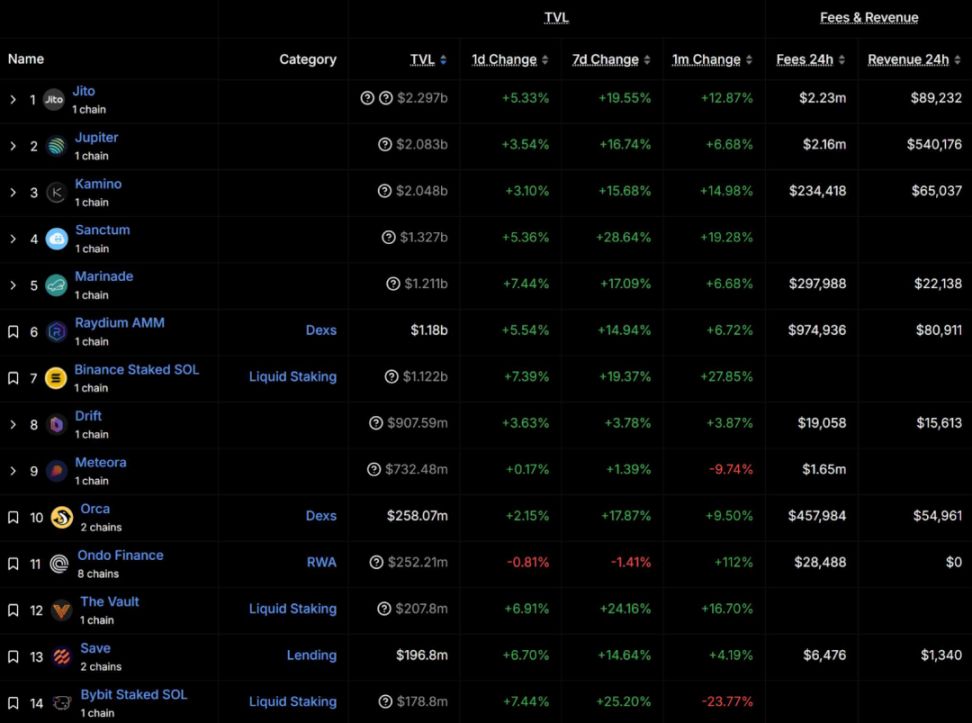Click the Sanctum protocol logo icon
The image size is (972, 723).
(56, 239)
